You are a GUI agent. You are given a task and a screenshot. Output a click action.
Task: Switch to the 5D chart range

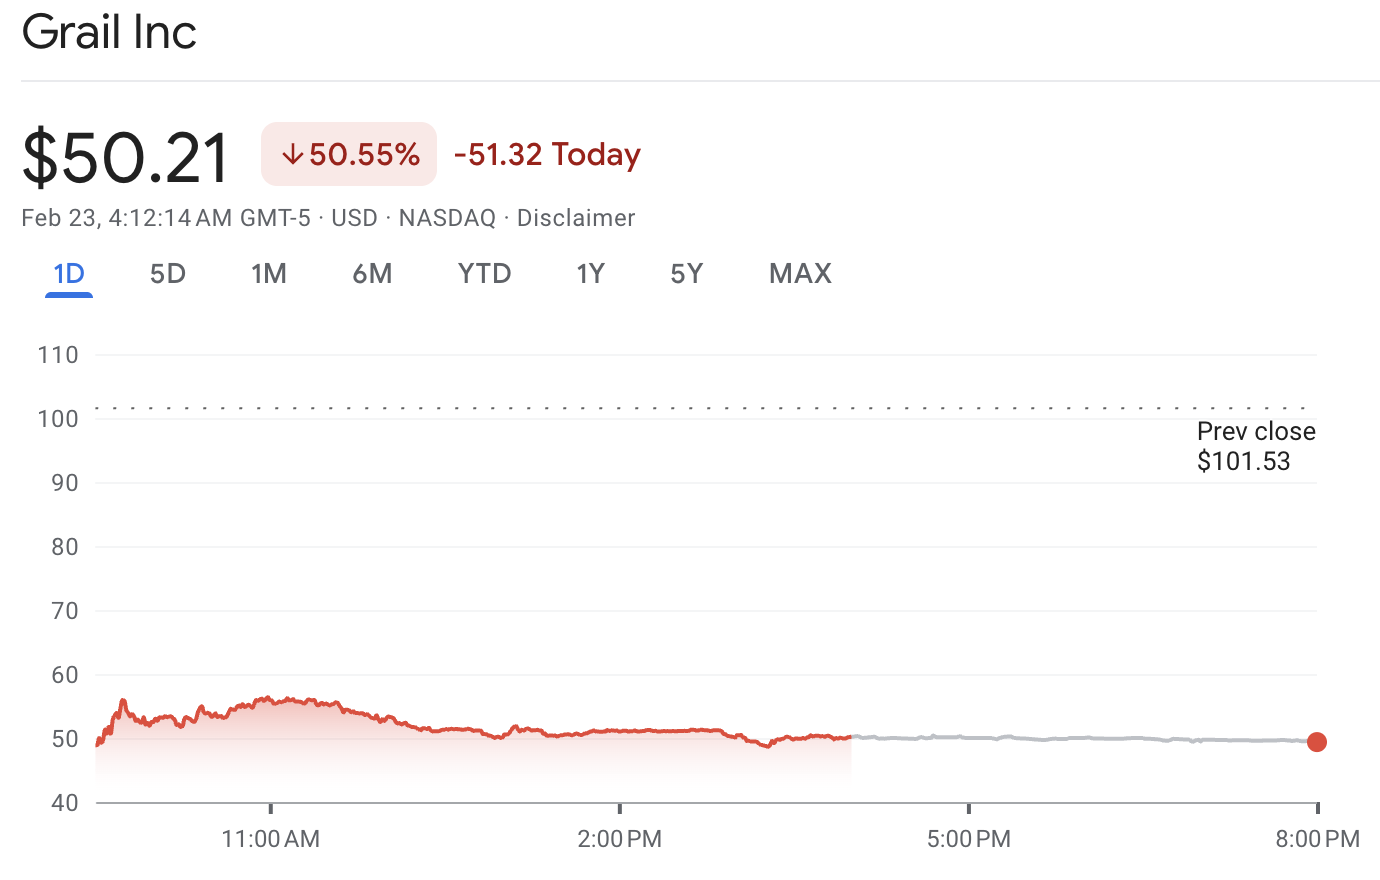point(168,274)
